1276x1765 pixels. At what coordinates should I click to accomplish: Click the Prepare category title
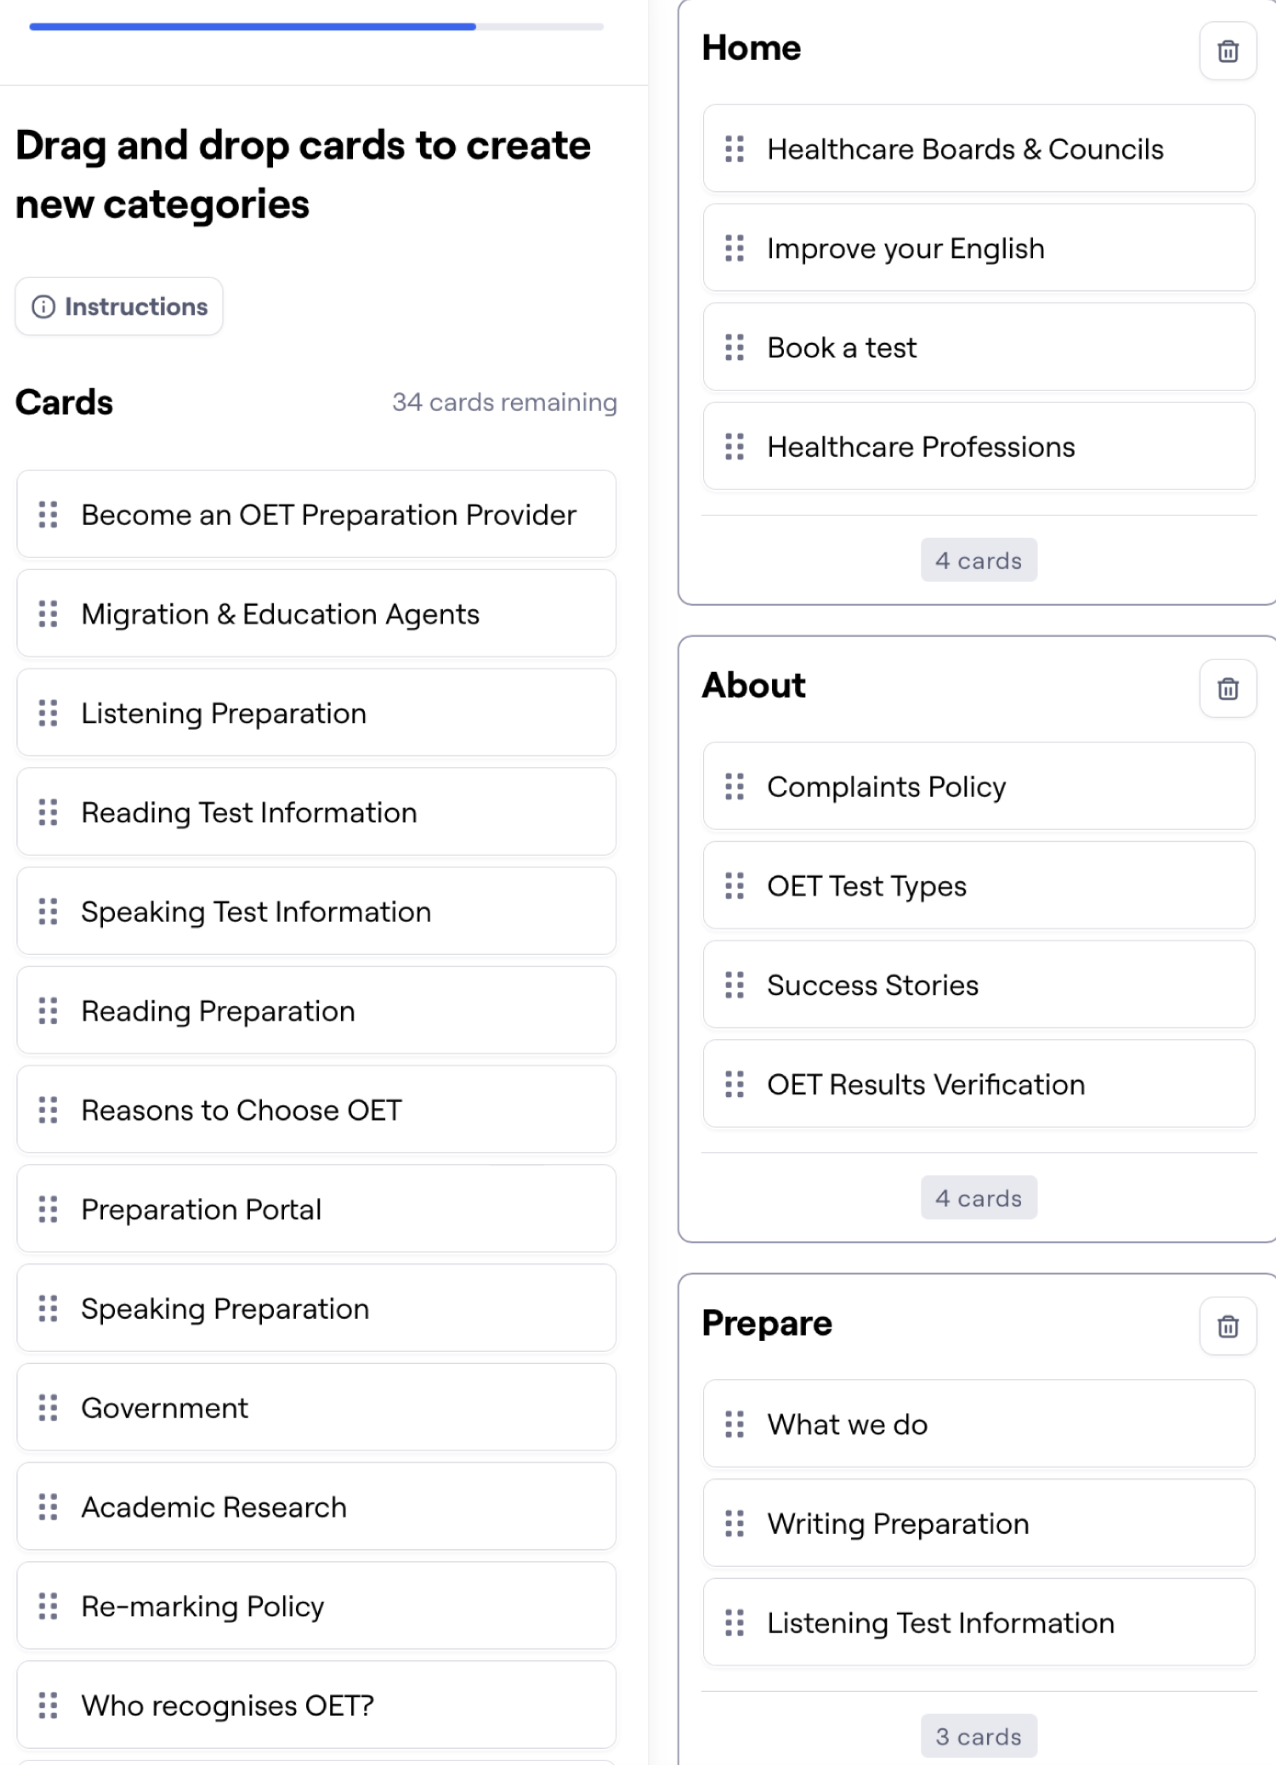click(767, 1323)
